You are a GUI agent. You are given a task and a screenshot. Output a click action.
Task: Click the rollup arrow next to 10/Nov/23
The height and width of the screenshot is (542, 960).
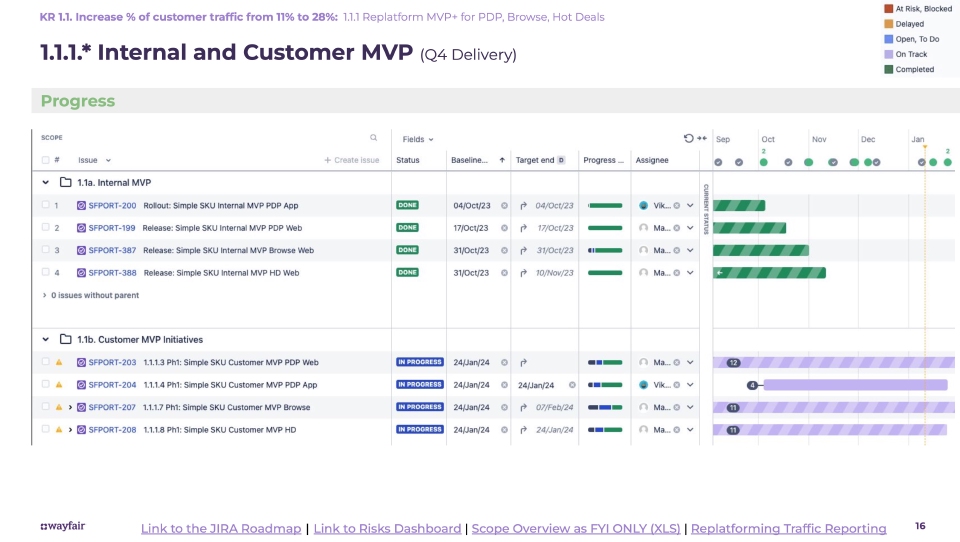point(523,273)
